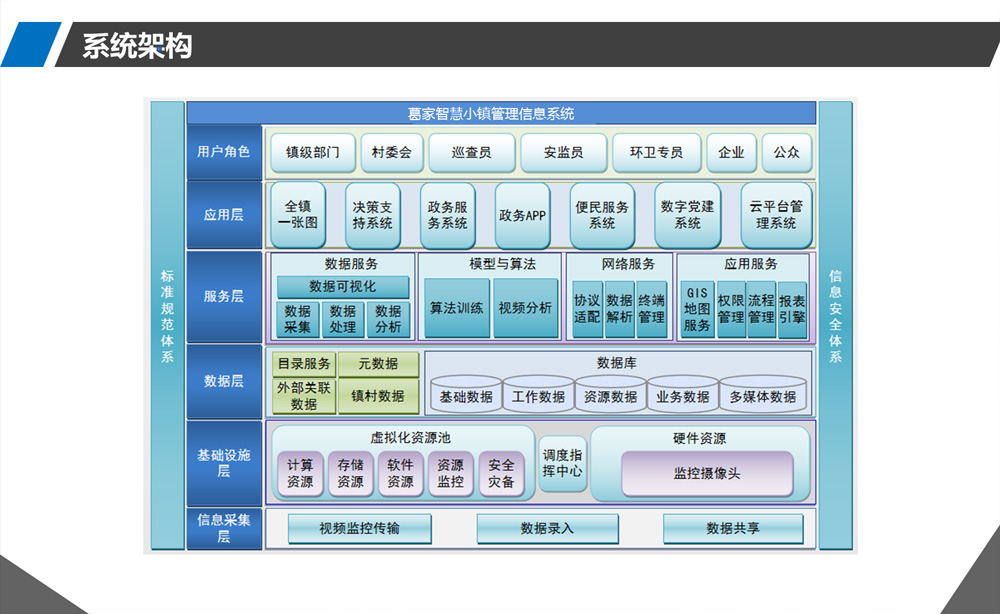Select the 全镇一张图 application block
This screenshot has width=1000, height=614.
click(x=299, y=215)
